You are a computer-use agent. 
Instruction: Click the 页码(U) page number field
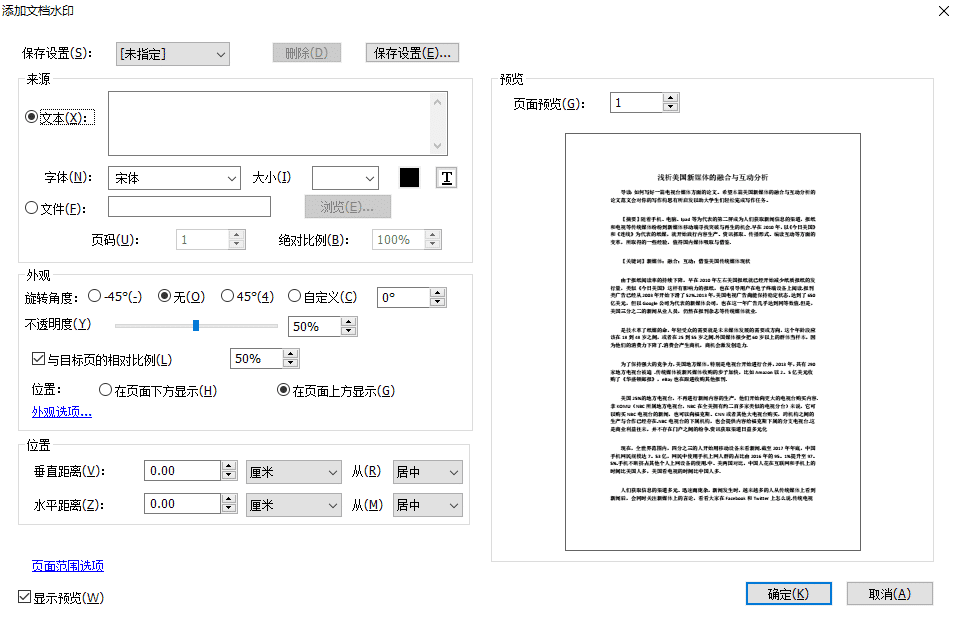click(202, 240)
